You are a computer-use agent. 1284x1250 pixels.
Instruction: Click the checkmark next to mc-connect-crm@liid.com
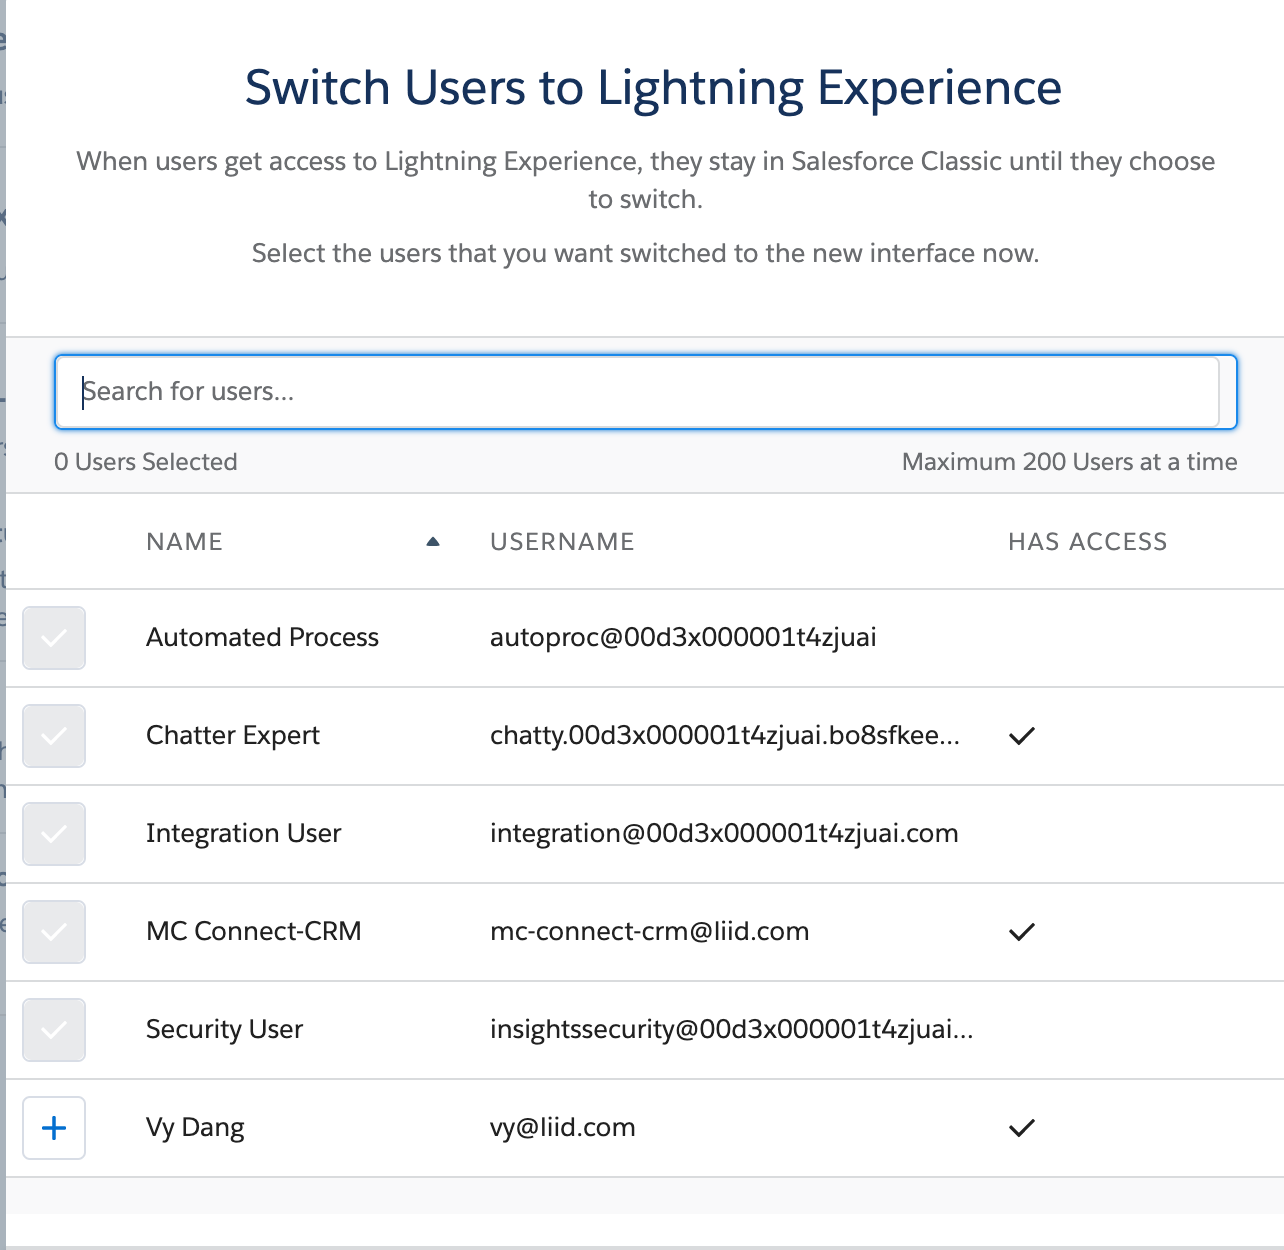point(1022,932)
